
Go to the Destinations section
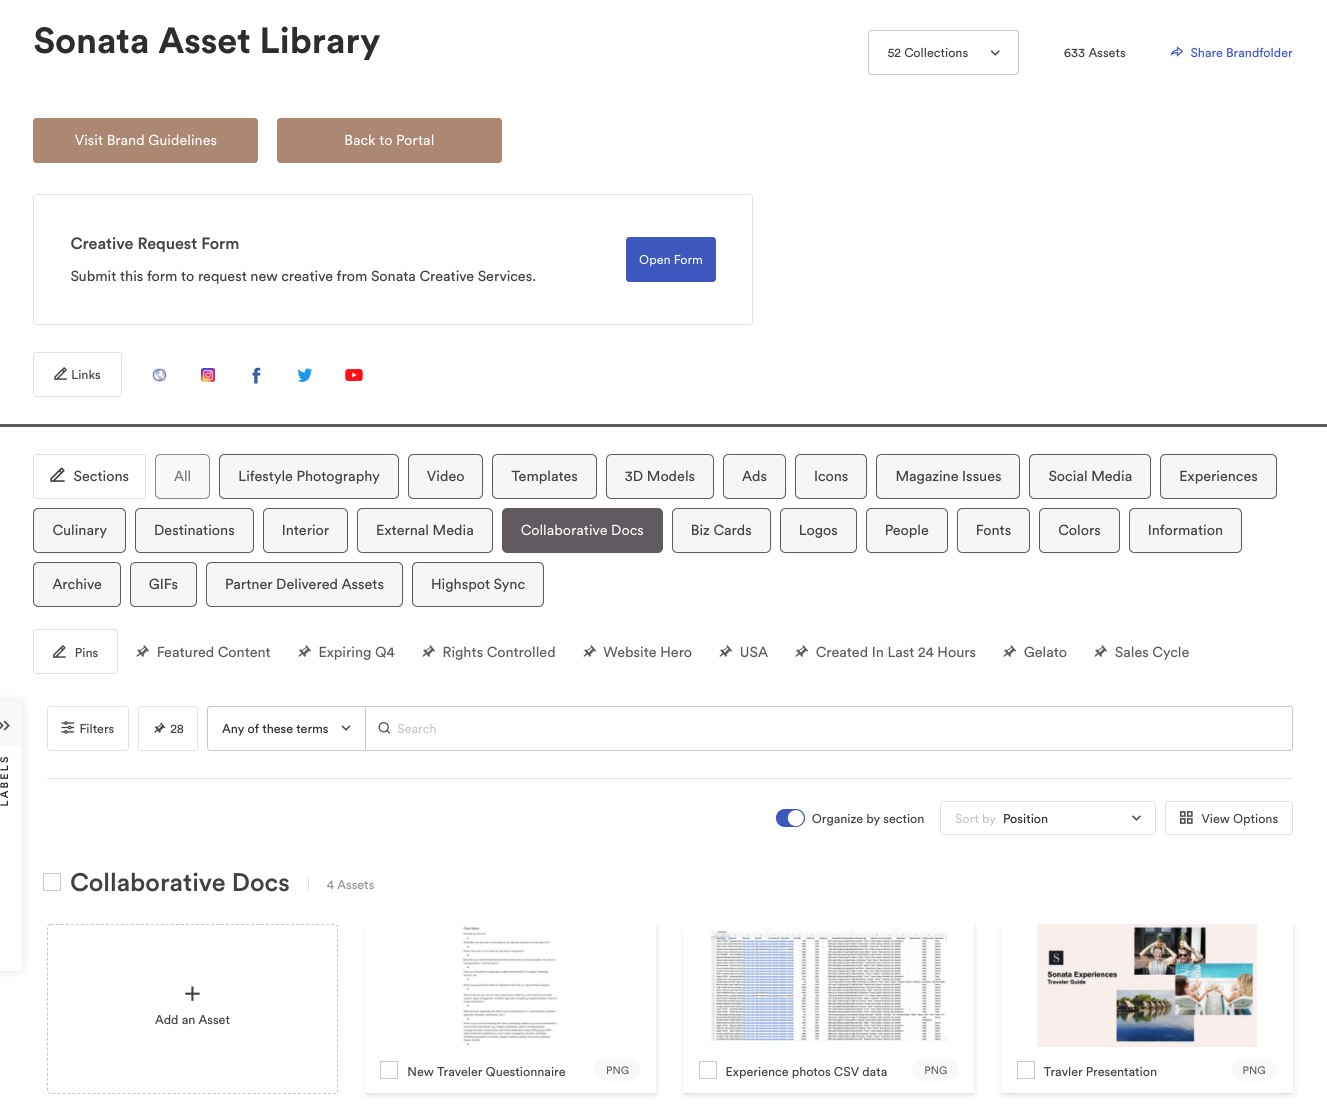(194, 530)
